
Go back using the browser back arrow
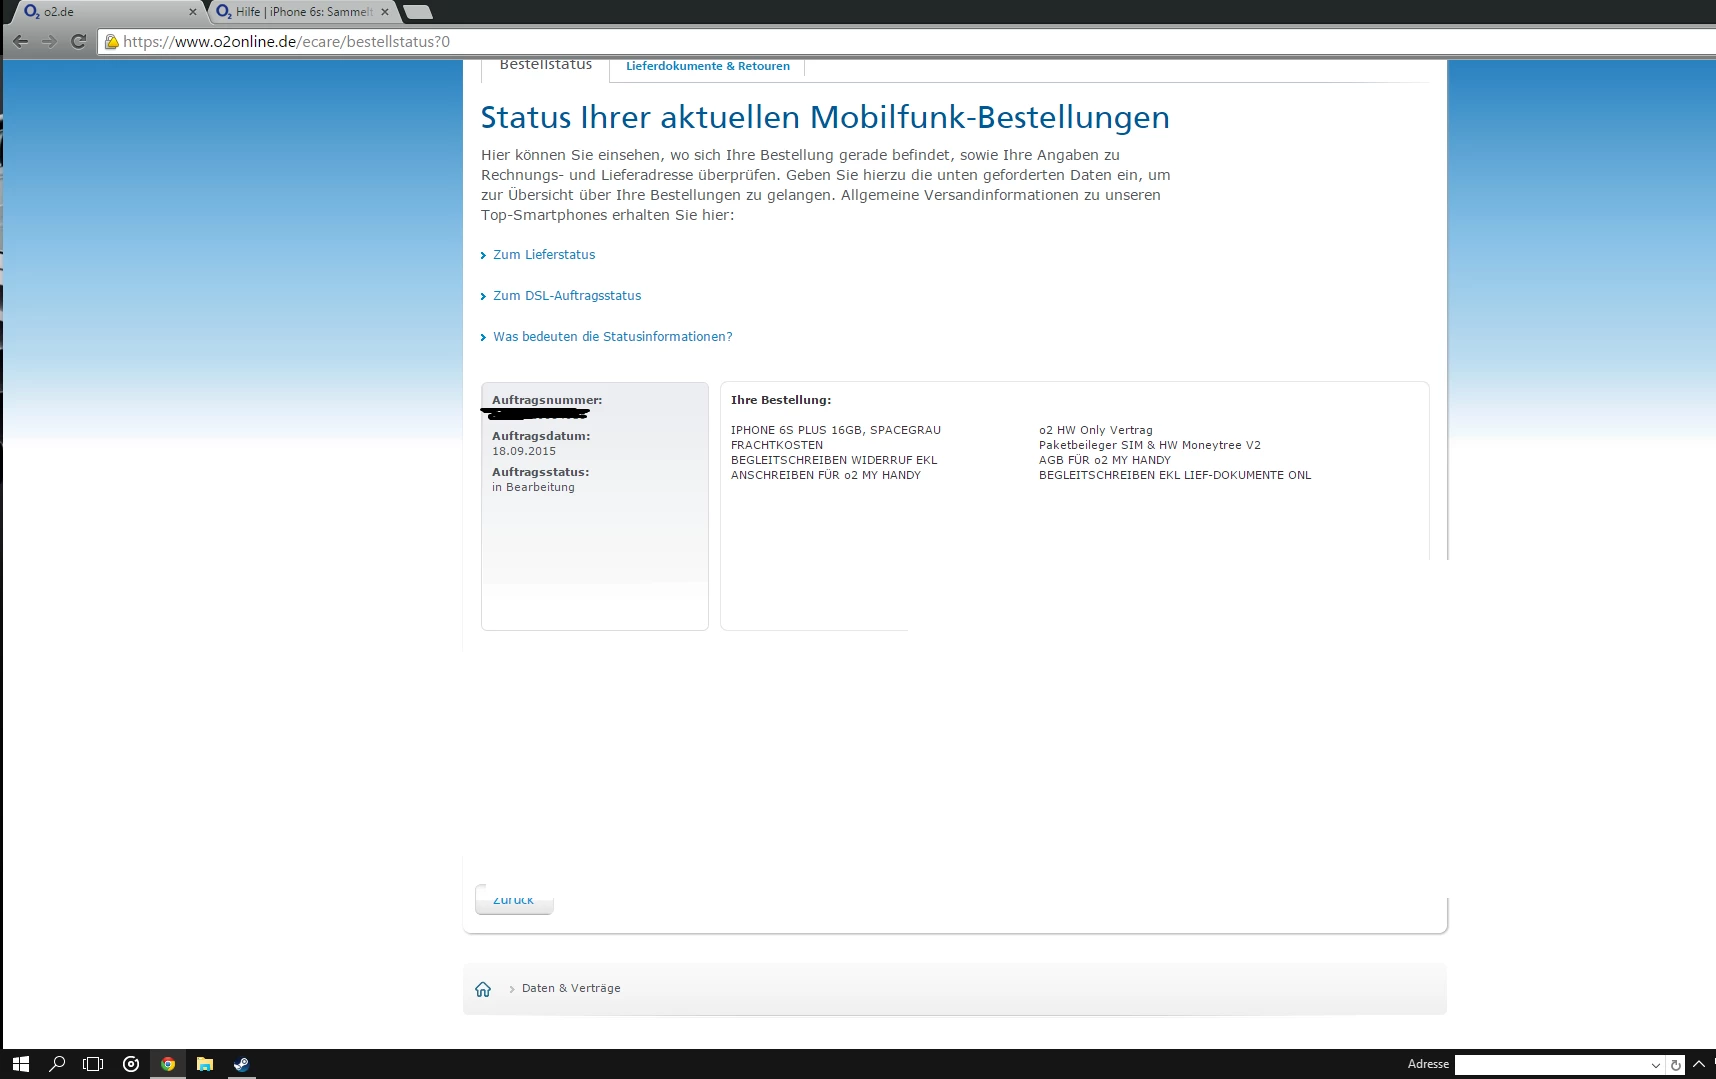pos(20,42)
